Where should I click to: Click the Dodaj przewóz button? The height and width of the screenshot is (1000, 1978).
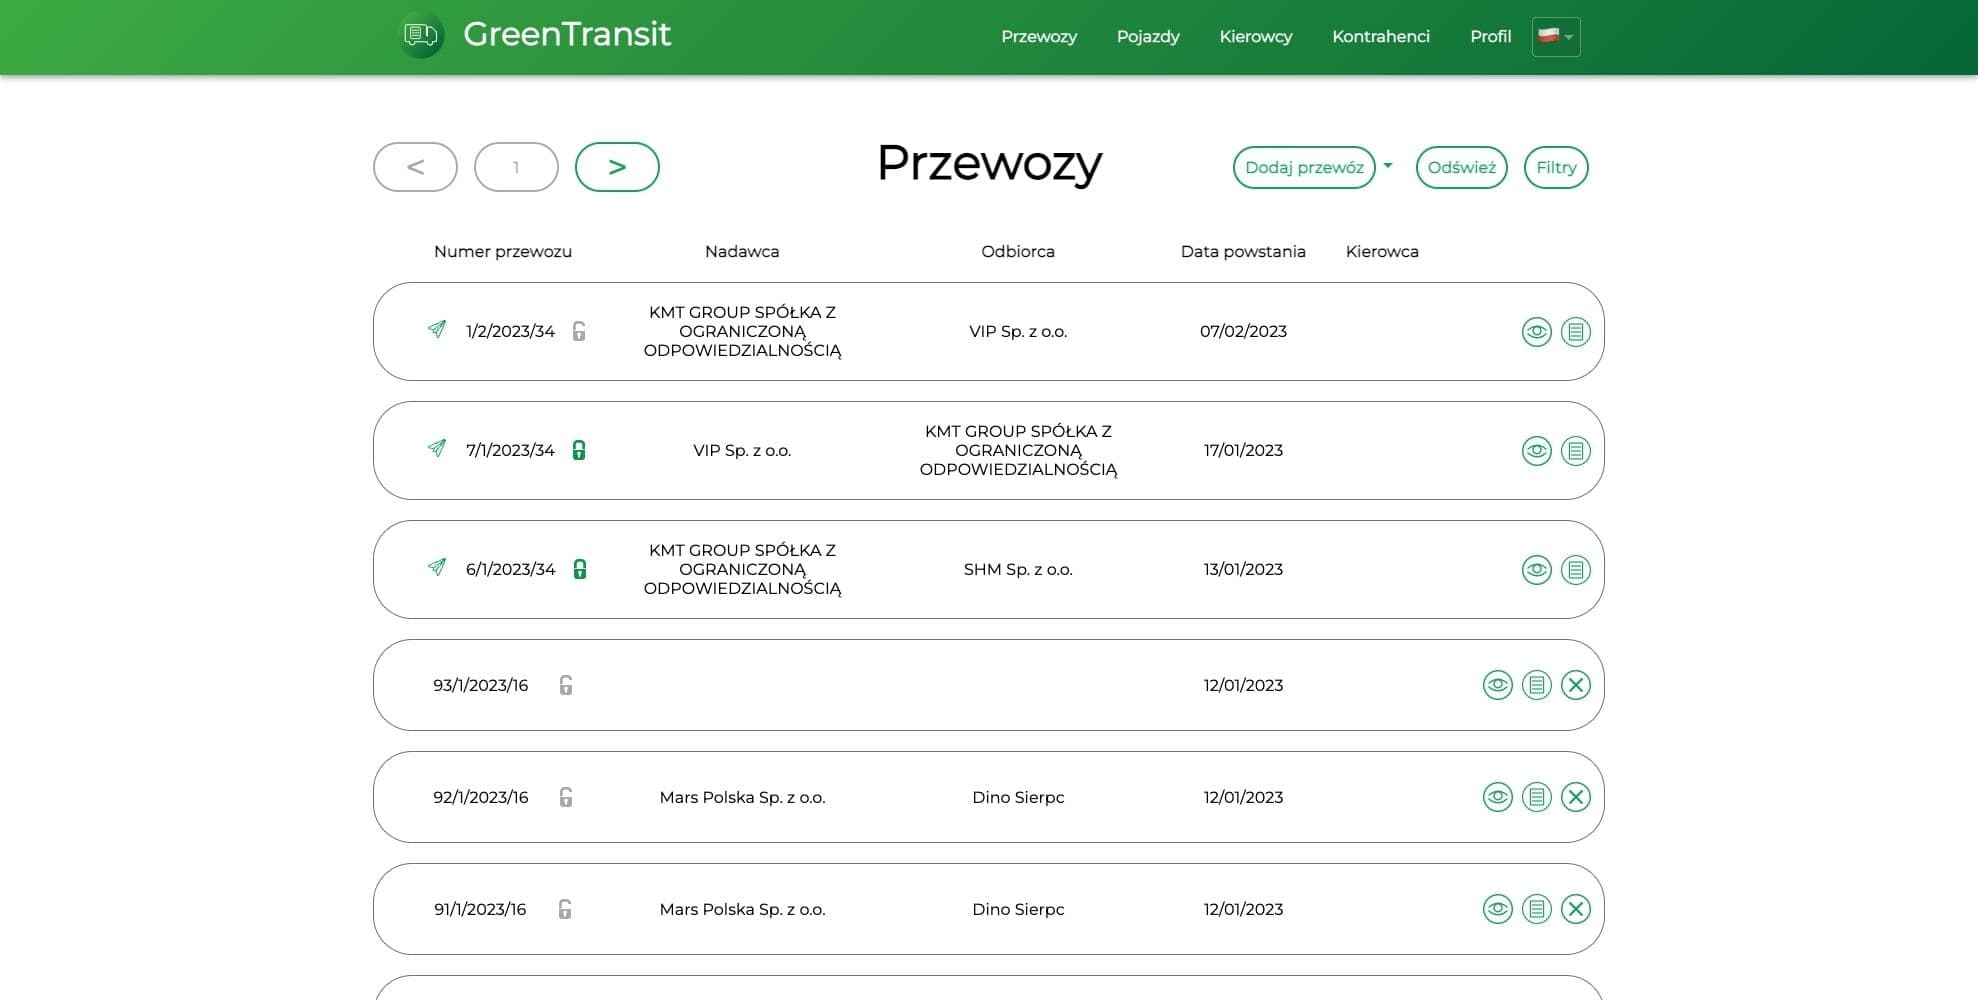point(1303,167)
